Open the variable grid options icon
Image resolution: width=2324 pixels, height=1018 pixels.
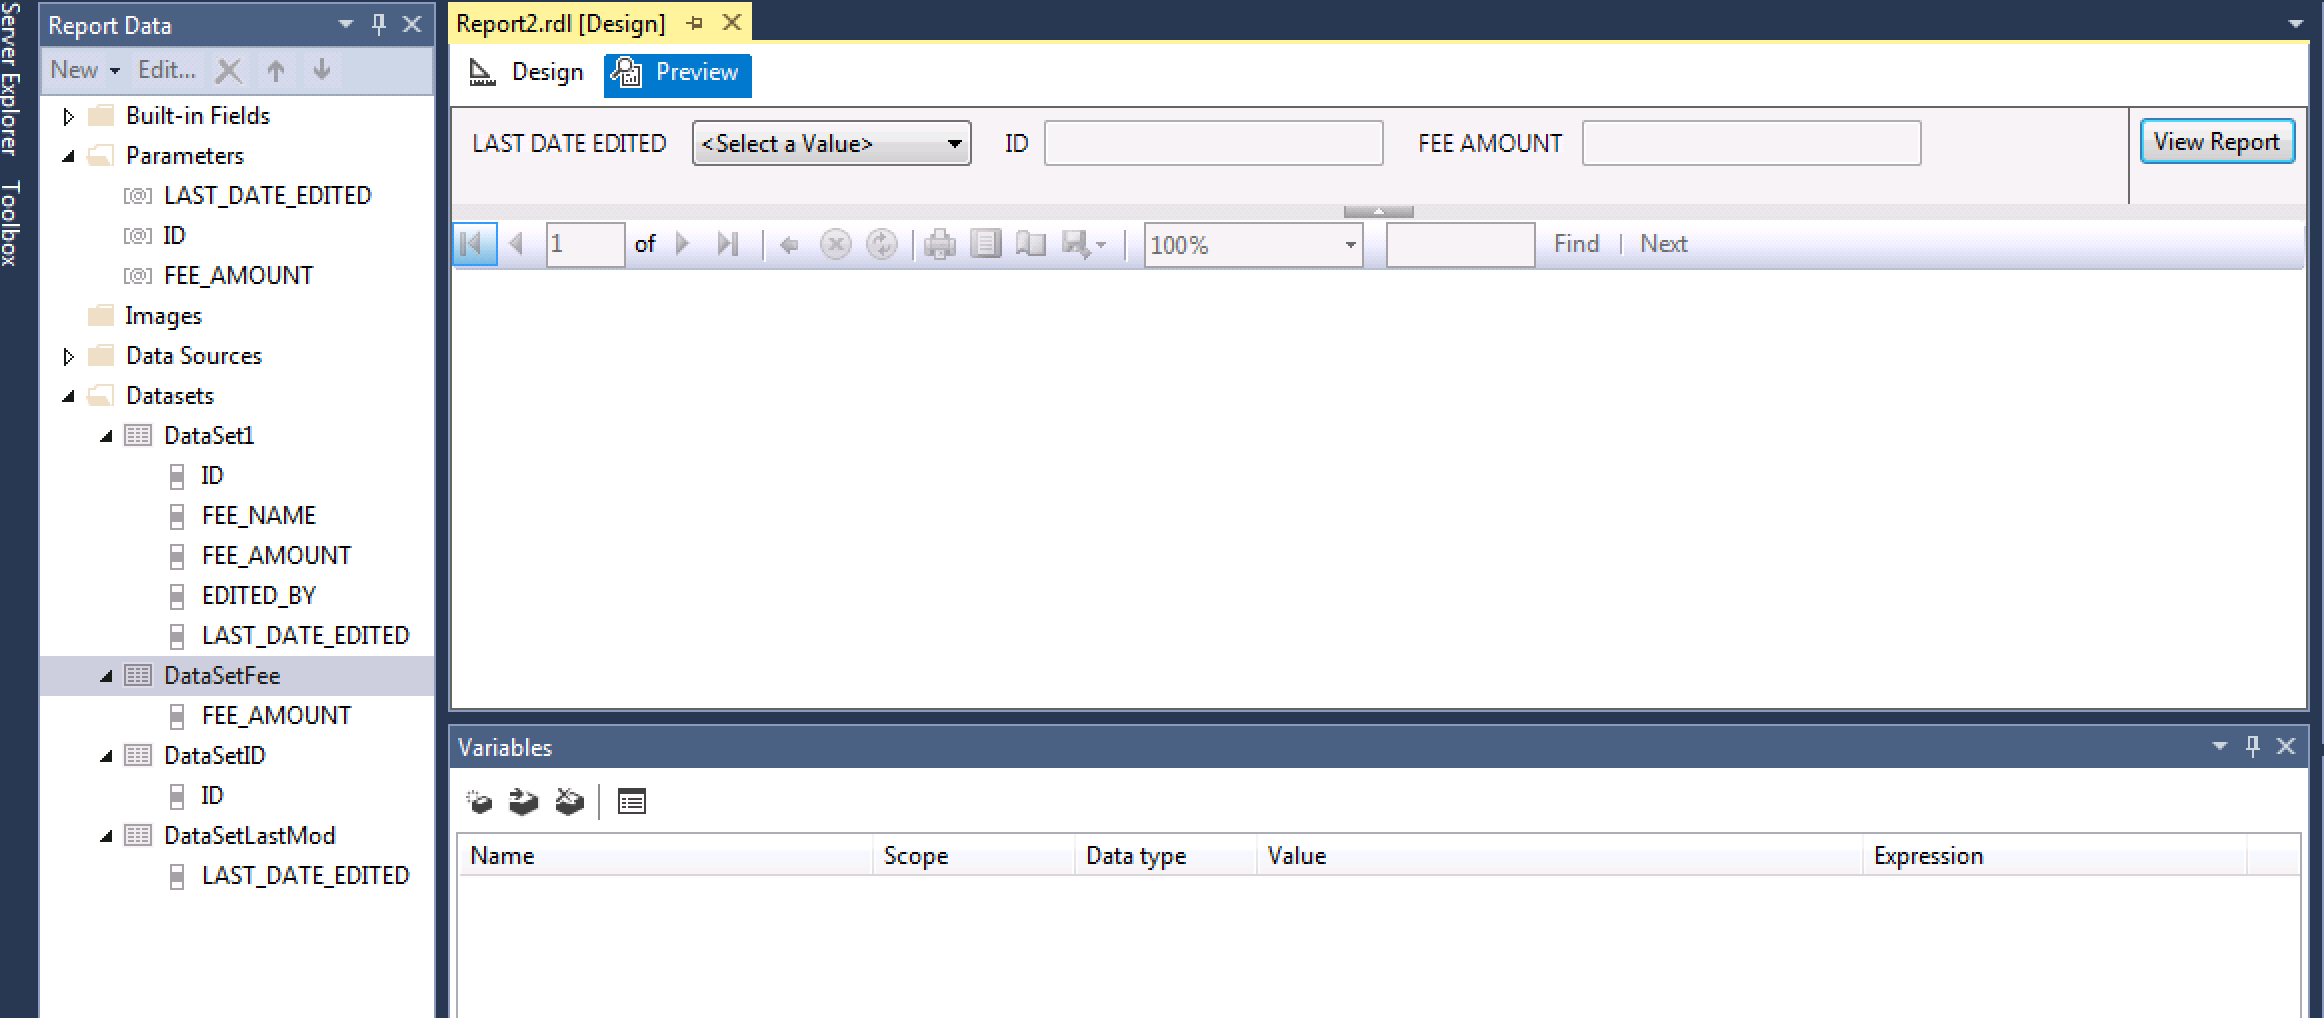point(632,801)
